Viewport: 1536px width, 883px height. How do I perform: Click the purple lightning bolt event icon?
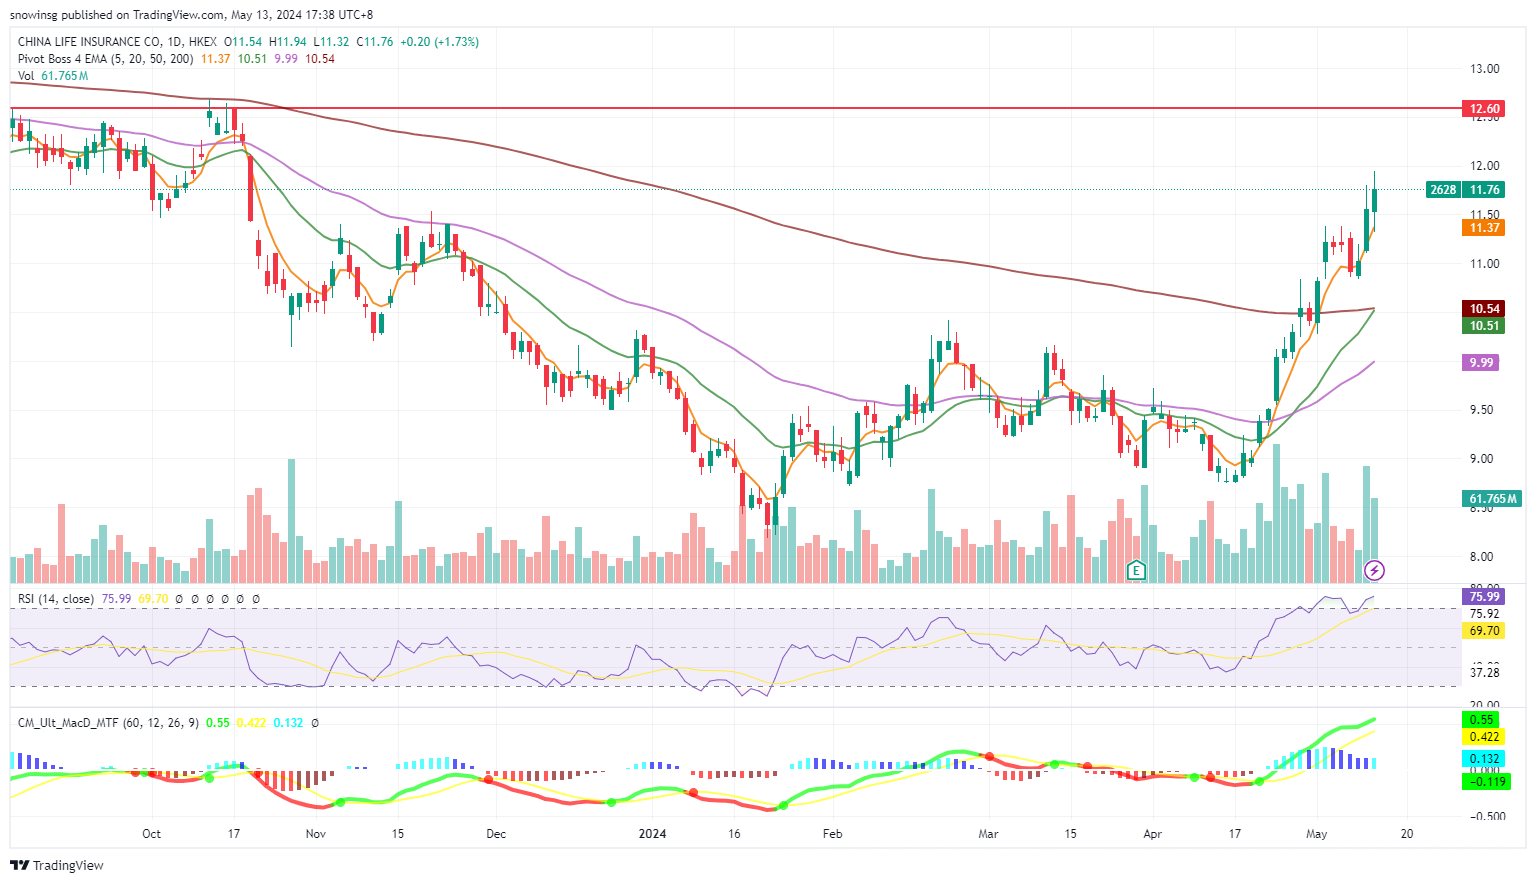coord(1375,570)
